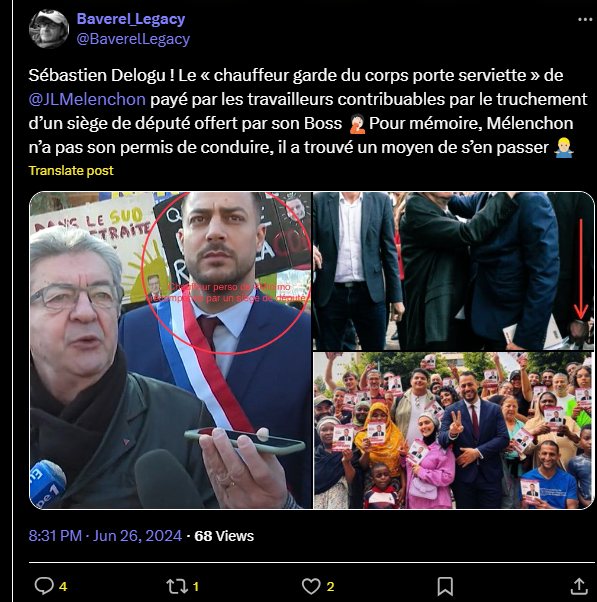Click the post text starting Sébastien Delogu
Viewport: 597px width, 602px height.
(x=308, y=111)
